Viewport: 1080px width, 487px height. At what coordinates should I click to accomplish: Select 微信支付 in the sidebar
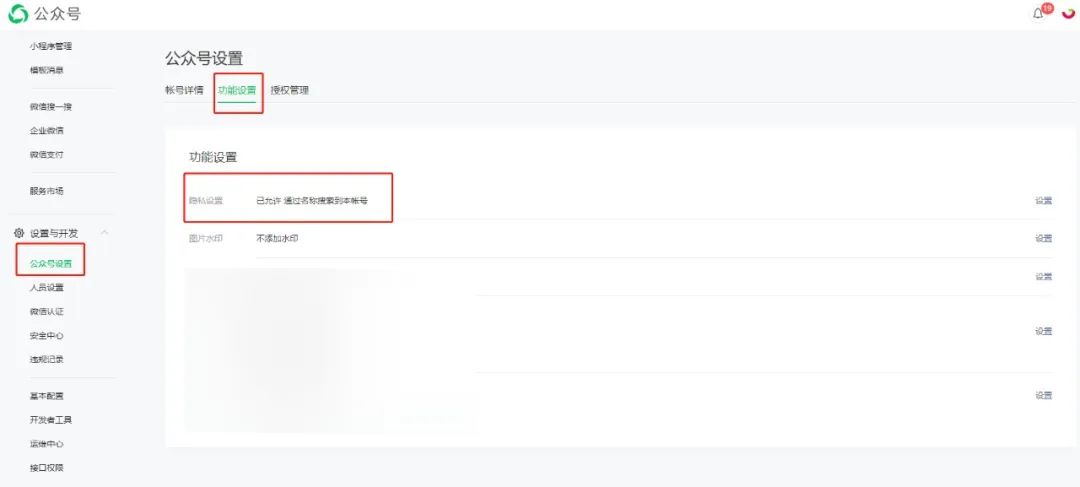(47, 155)
